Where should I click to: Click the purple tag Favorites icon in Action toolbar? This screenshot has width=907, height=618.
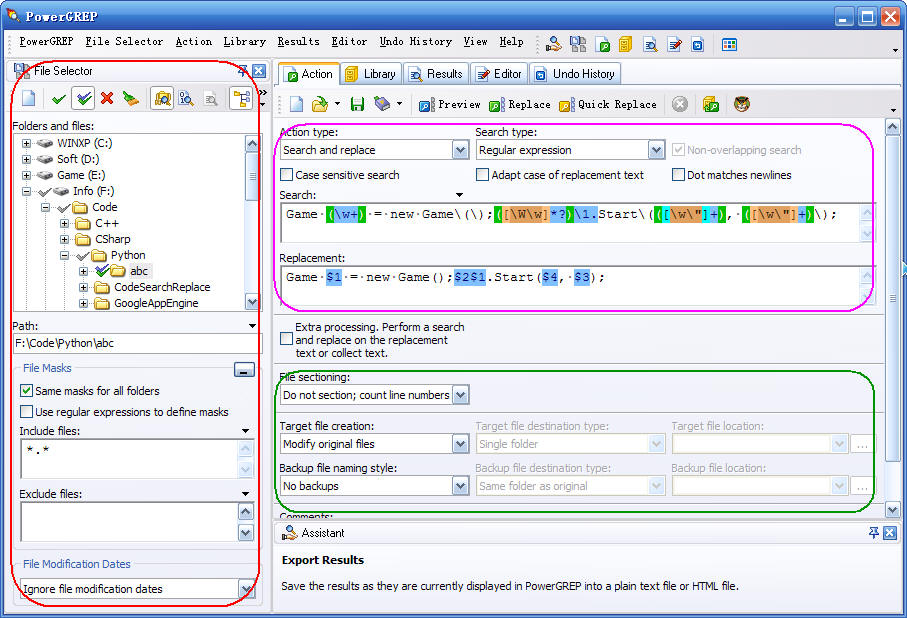[382, 104]
